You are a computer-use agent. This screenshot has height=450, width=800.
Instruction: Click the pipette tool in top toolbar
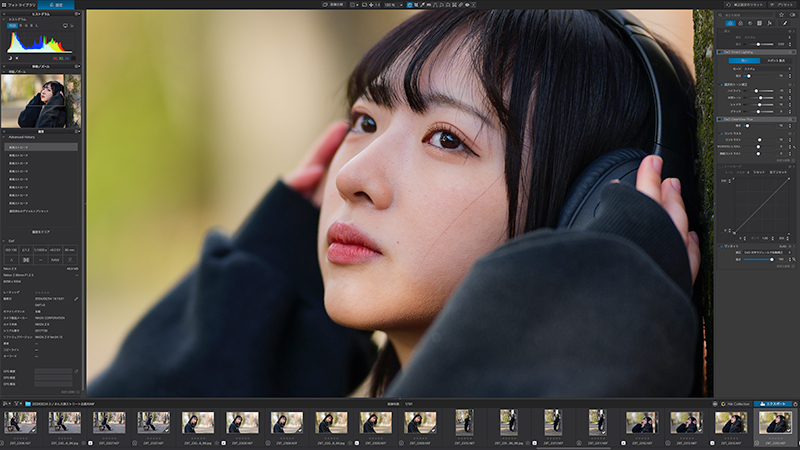point(422,5)
